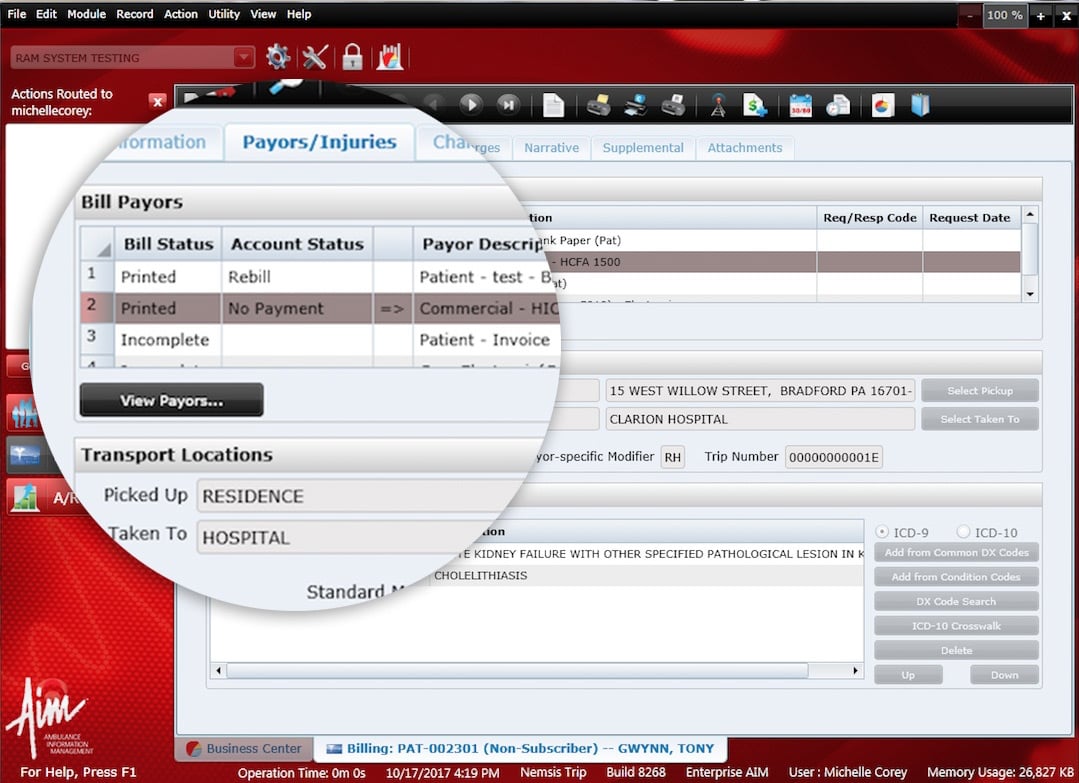This screenshot has width=1079, height=783.
Task: Click the antenna transmit icon
Action: 718,104
